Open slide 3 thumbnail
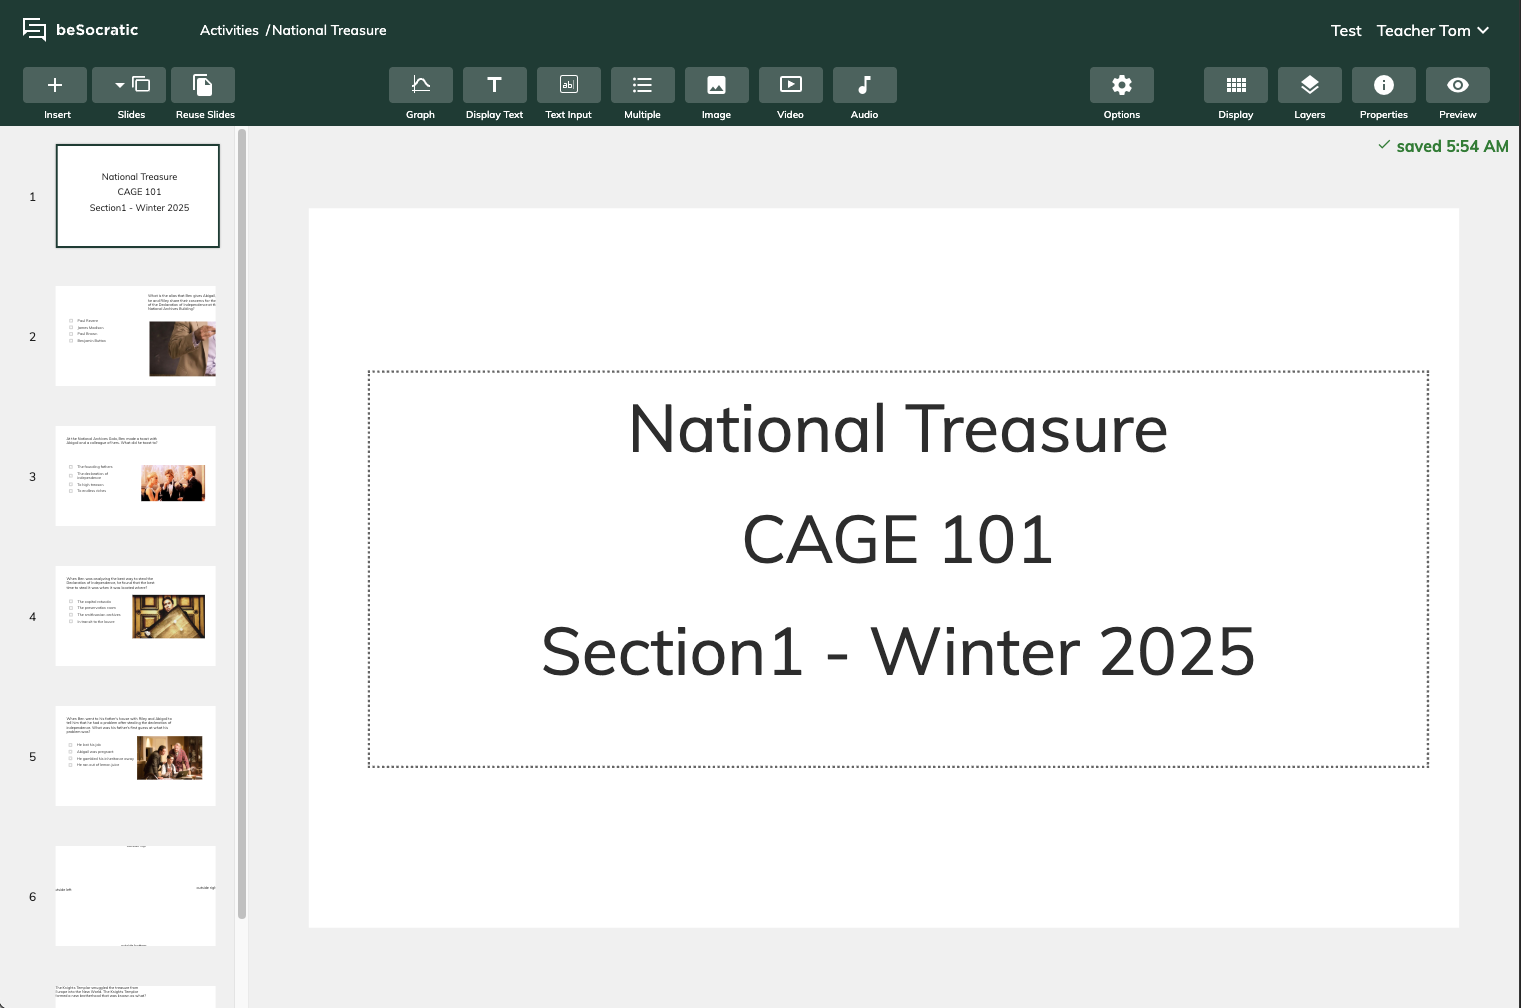The height and width of the screenshot is (1008, 1521). [x=136, y=476]
